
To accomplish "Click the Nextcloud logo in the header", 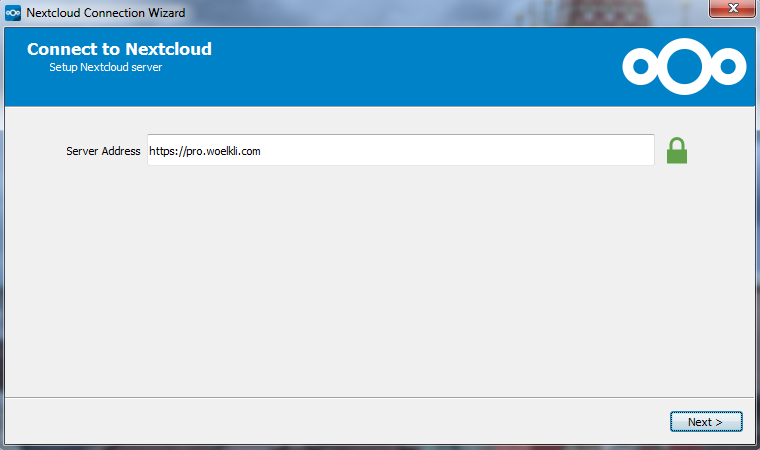I will tap(684, 66).
